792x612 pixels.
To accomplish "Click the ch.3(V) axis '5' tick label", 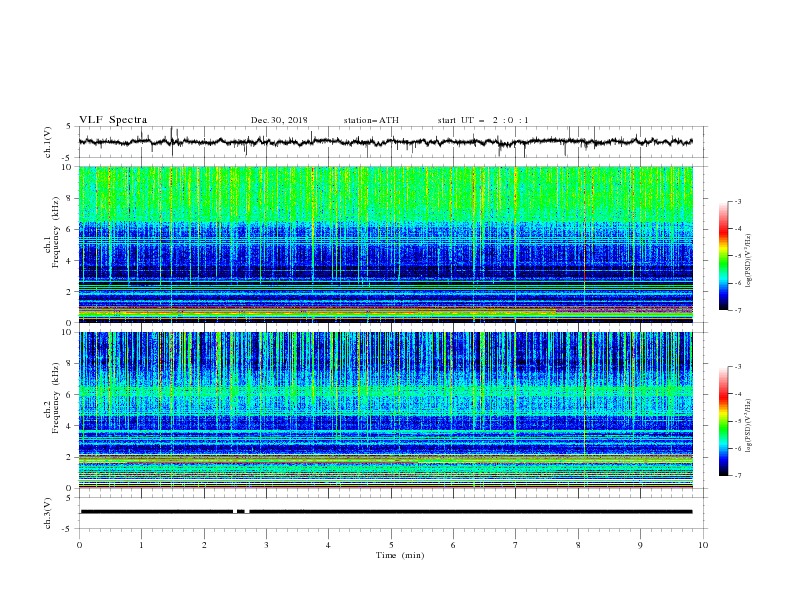I will 70,498.
